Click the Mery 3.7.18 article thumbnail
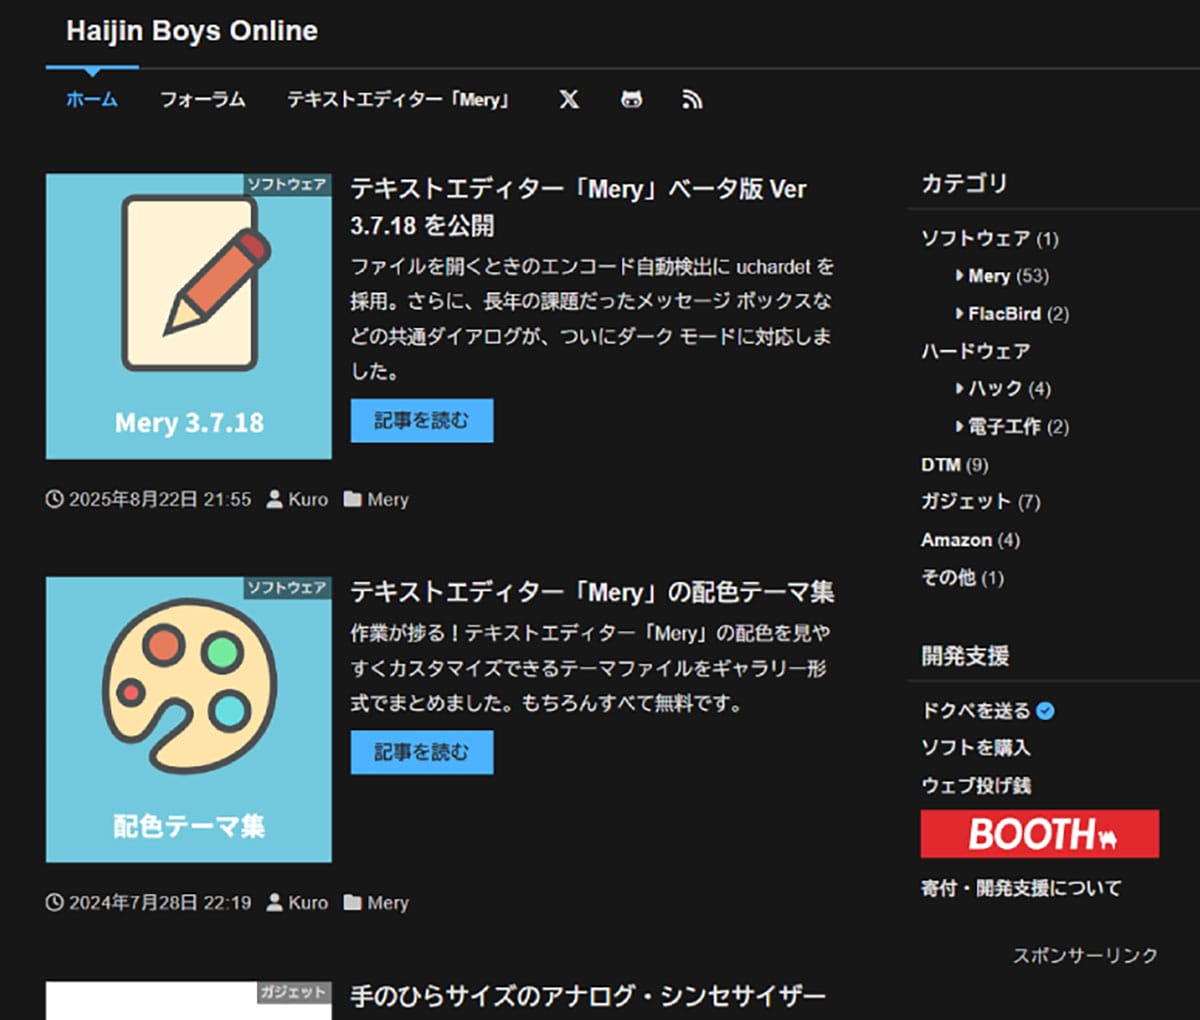The width and height of the screenshot is (1200, 1020). (x=189, y=316)
